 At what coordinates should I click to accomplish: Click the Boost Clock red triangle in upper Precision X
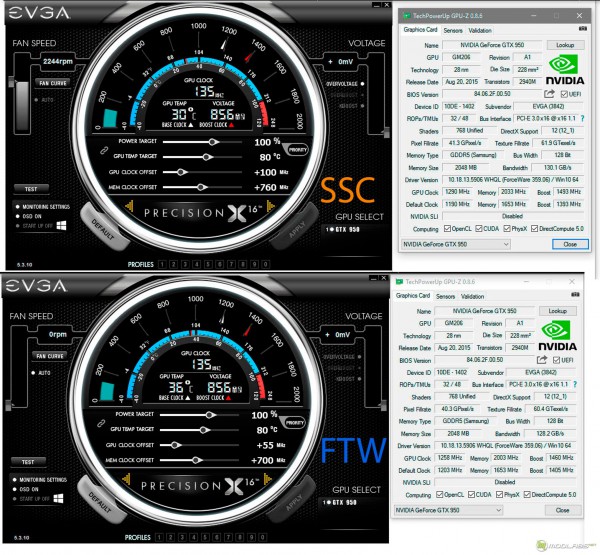[231, 125]
